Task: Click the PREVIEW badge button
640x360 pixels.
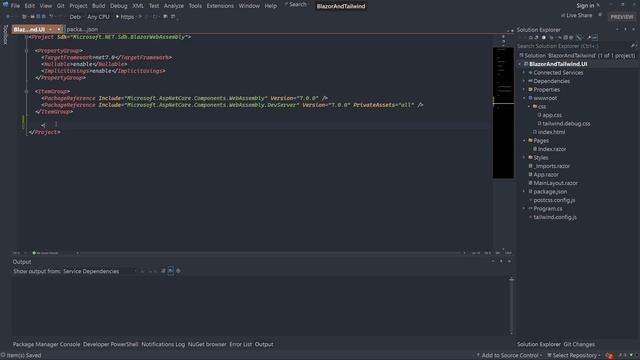Action: (x=622, y=17)
